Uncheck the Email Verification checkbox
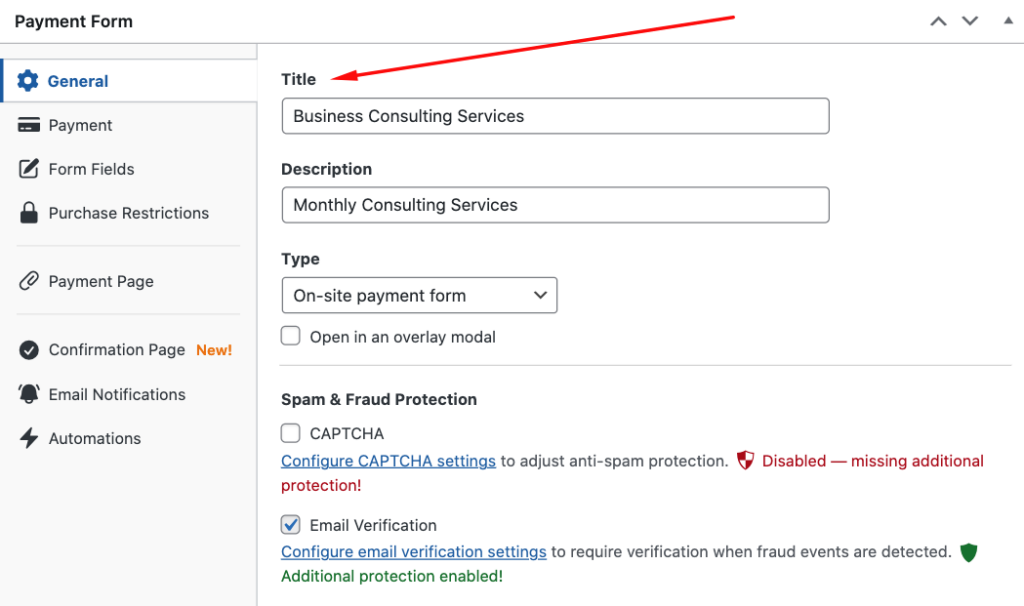 [x=291, y=524]
